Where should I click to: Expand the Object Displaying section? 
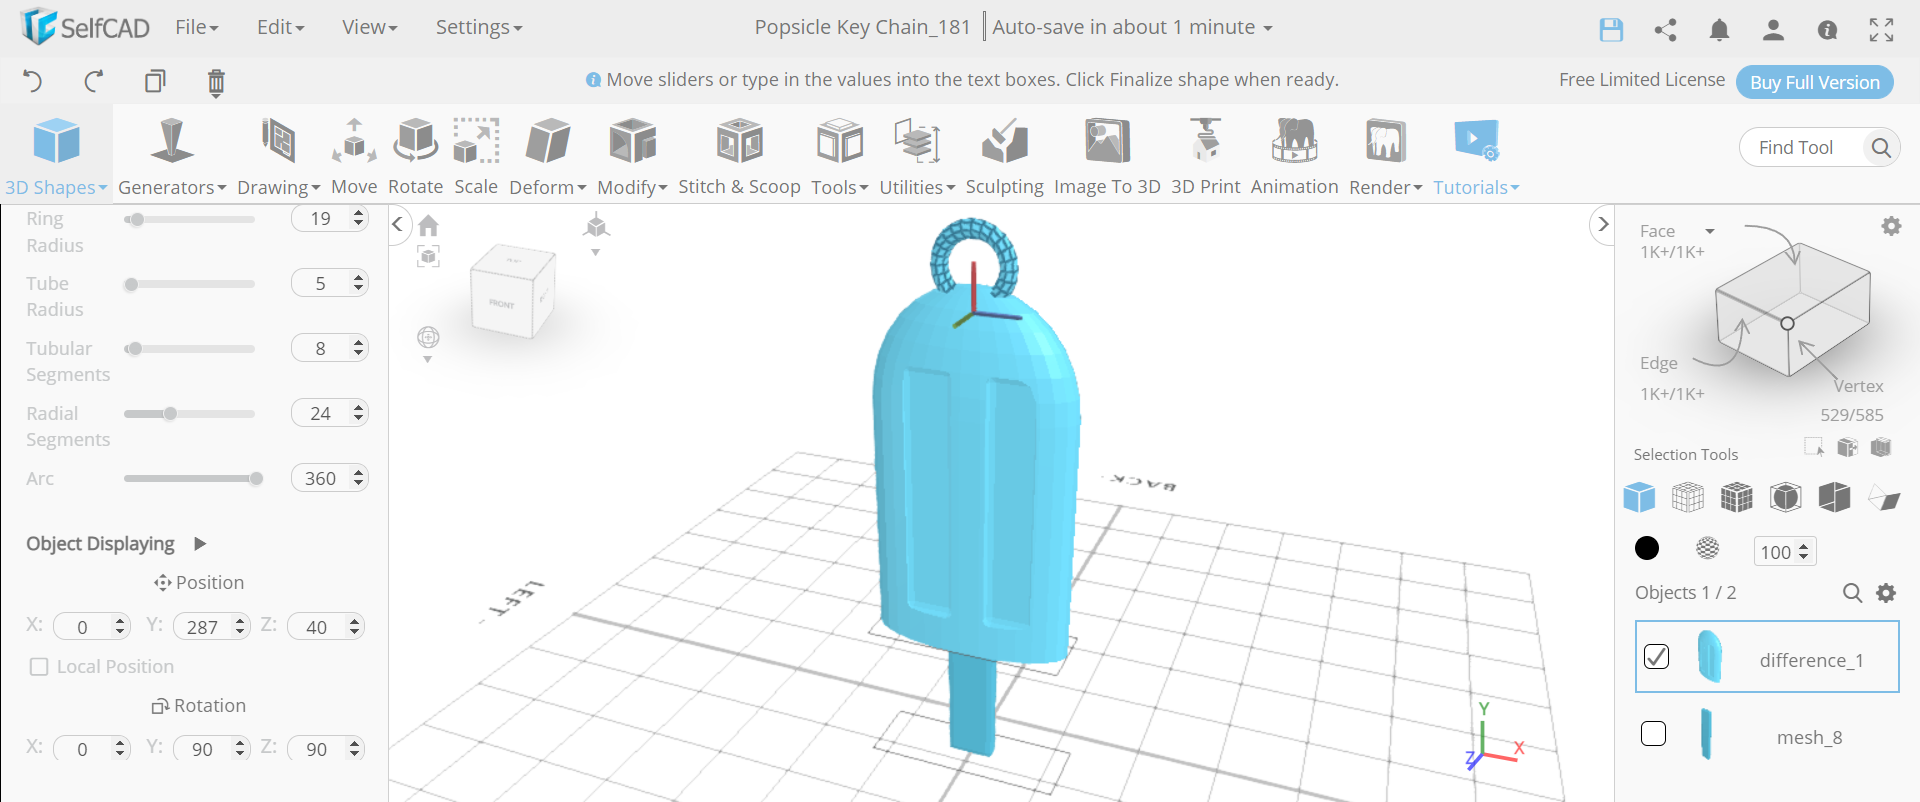point(200,544)
